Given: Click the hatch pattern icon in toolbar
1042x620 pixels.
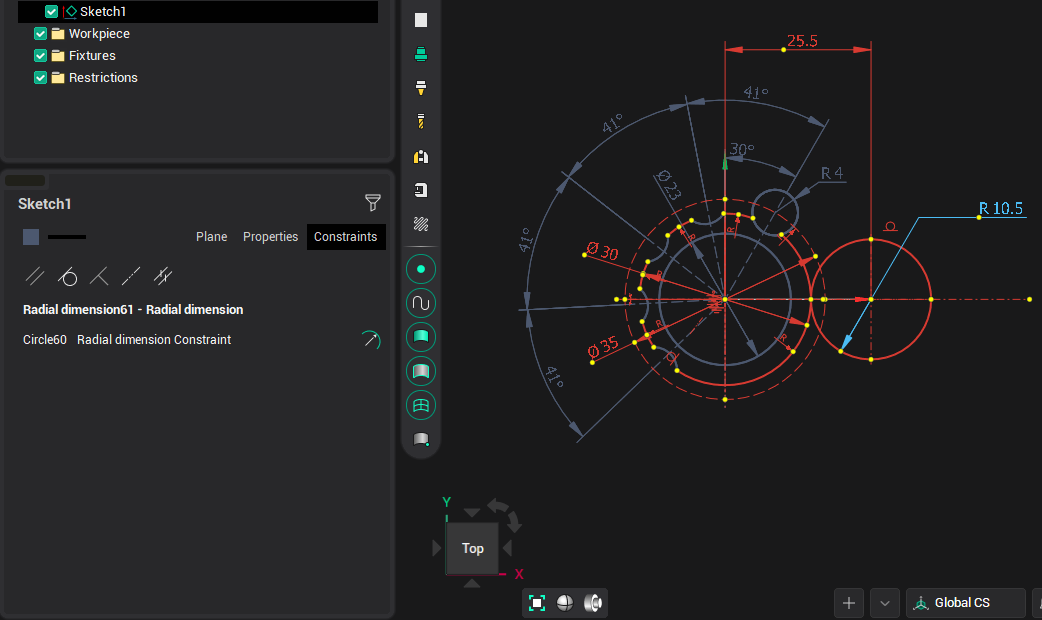Looking at the screenshot, I should [x=421, y=224].
